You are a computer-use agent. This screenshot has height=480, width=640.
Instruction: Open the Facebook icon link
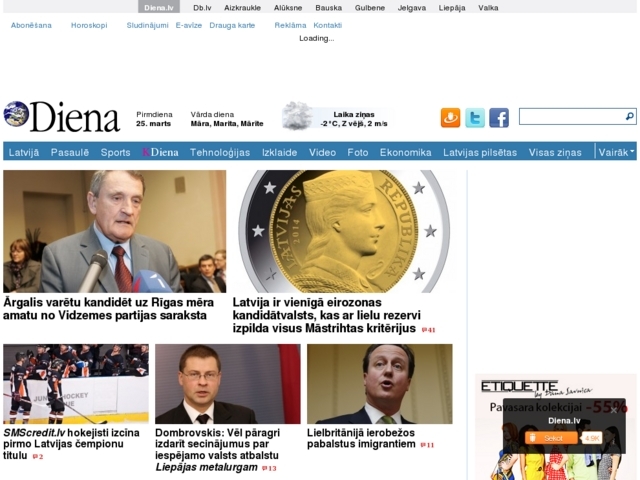(x=499, y=118)
